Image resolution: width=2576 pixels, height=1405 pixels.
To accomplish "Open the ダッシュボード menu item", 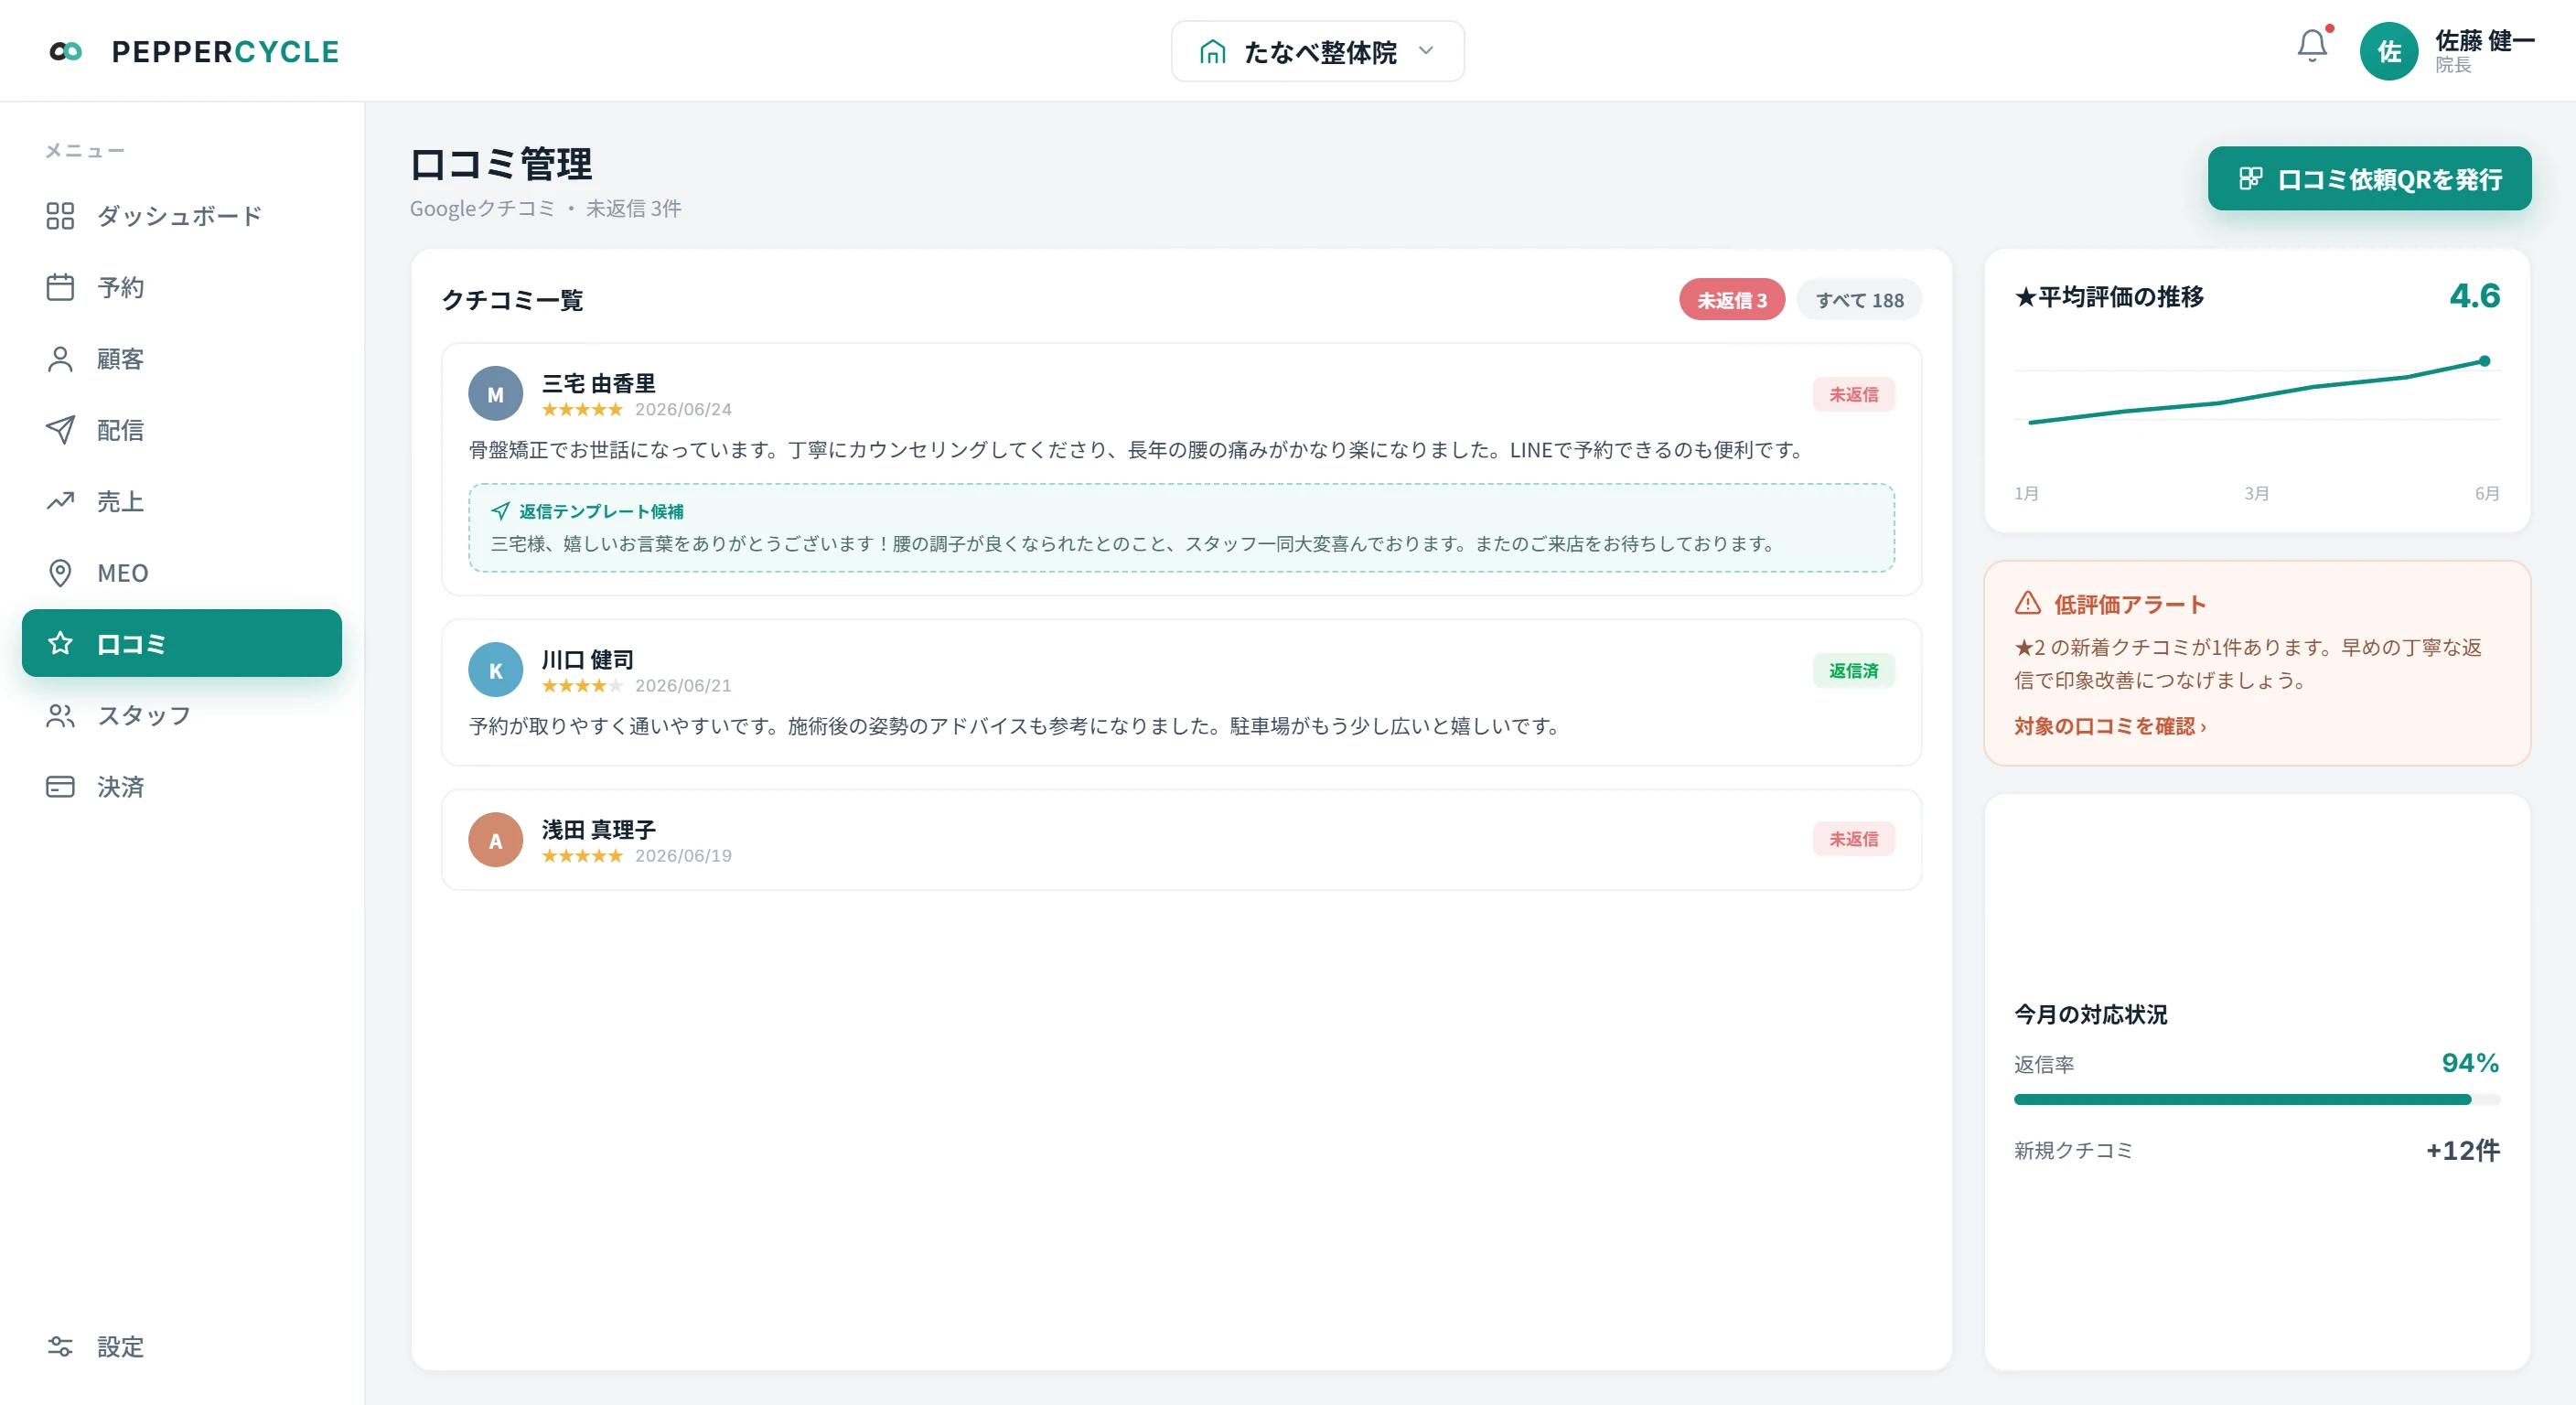I will click(x=181, y=215).
